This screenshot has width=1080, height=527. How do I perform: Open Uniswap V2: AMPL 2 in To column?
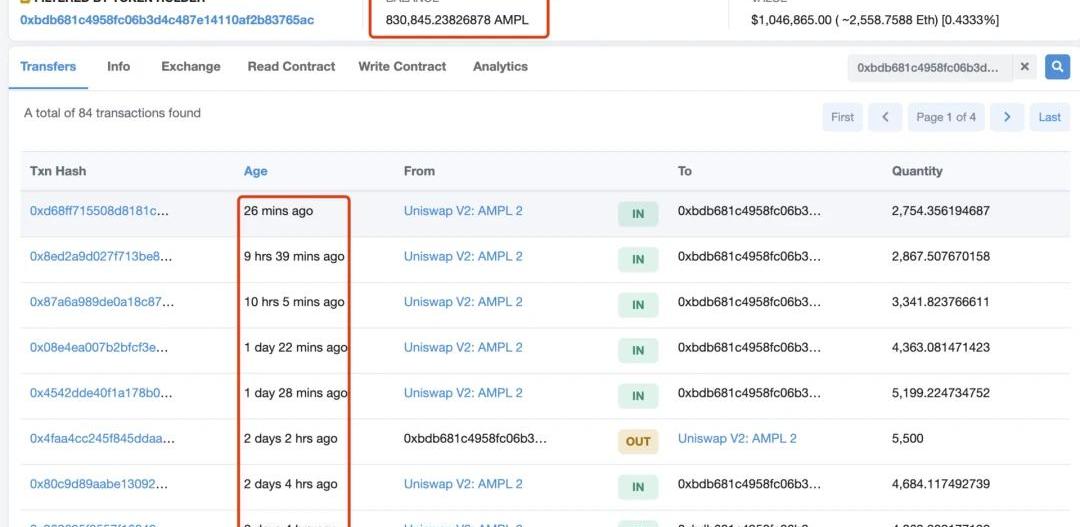(x=737, y=439)
